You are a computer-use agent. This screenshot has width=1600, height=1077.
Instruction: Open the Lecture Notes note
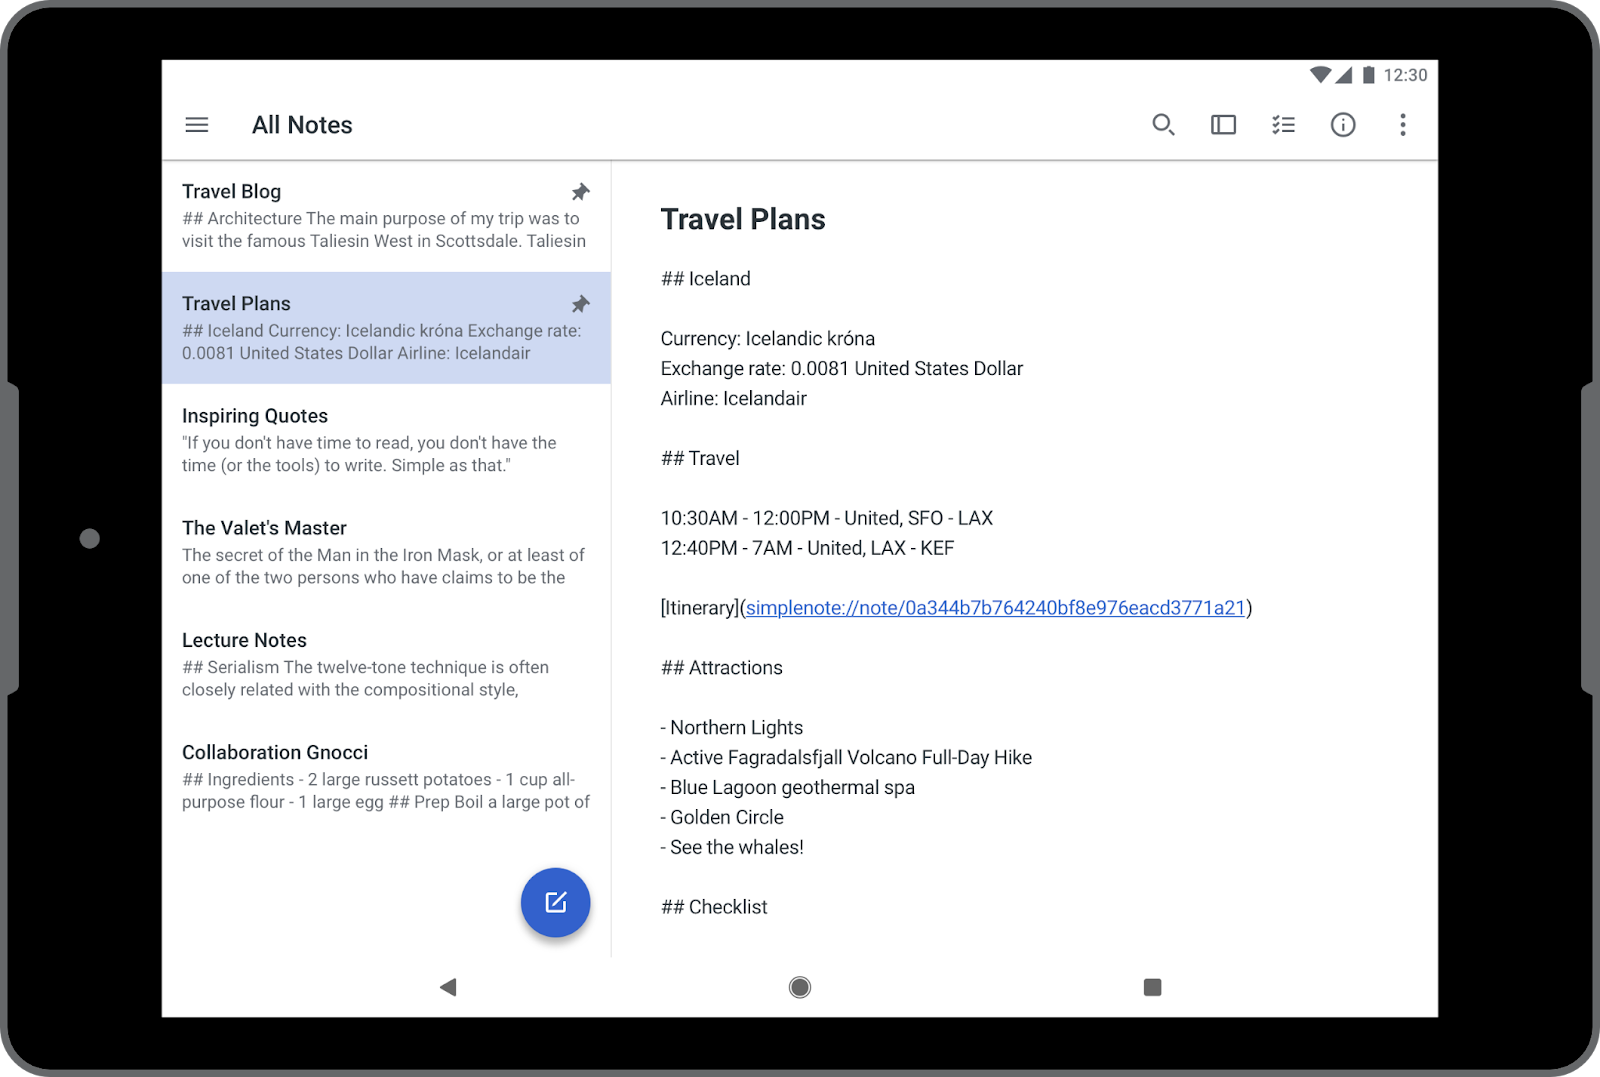(x=386, y=664)
